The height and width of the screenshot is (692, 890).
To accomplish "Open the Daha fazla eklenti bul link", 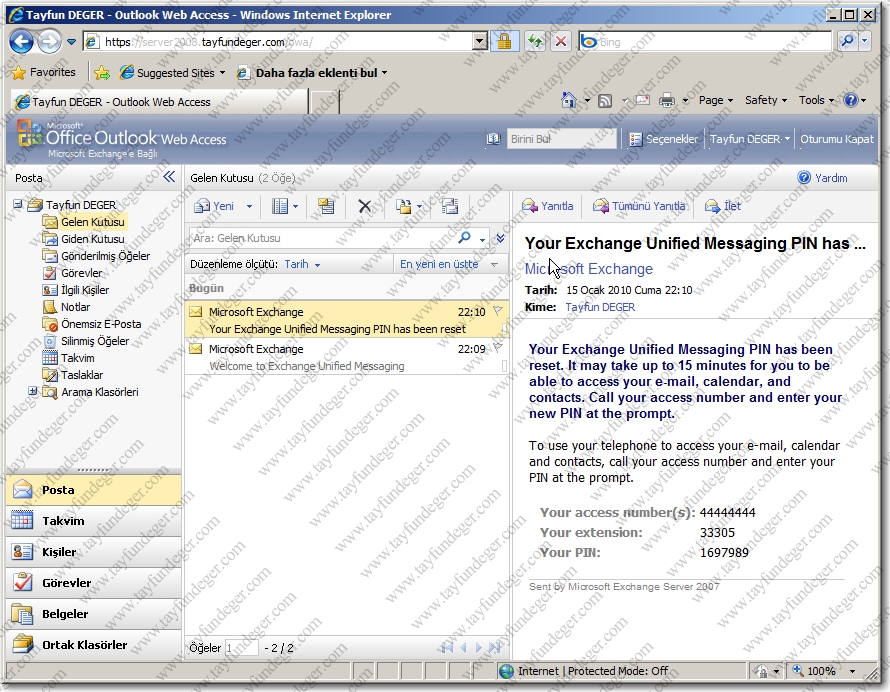I will click(x=312, y=73).
